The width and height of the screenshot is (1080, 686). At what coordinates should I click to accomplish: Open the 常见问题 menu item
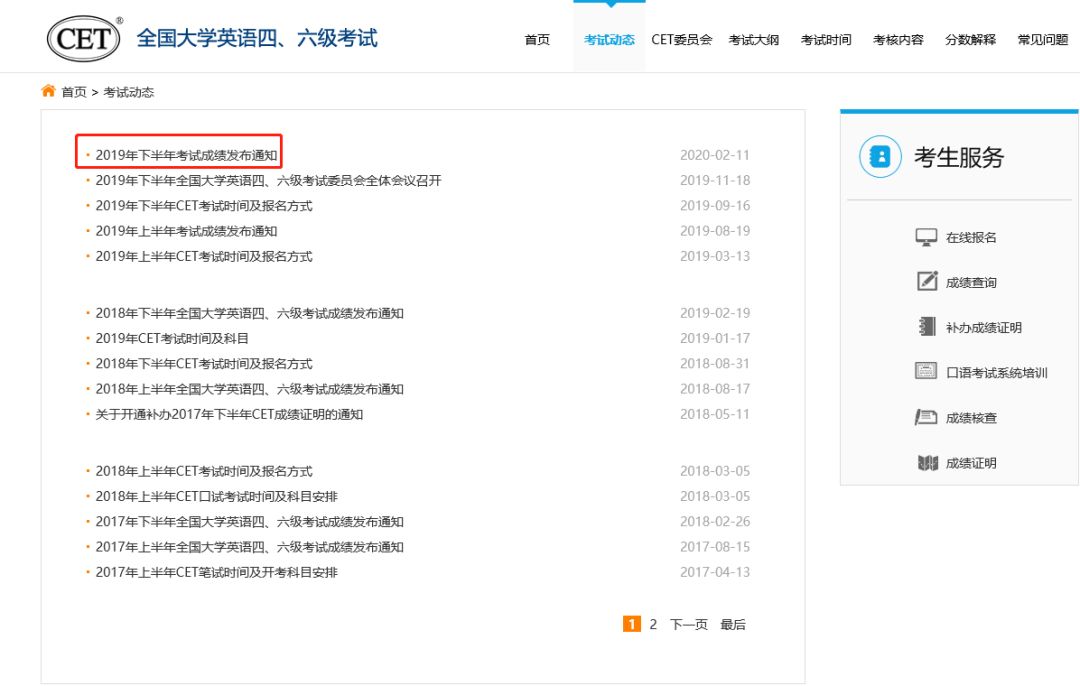coord(1041,40)
